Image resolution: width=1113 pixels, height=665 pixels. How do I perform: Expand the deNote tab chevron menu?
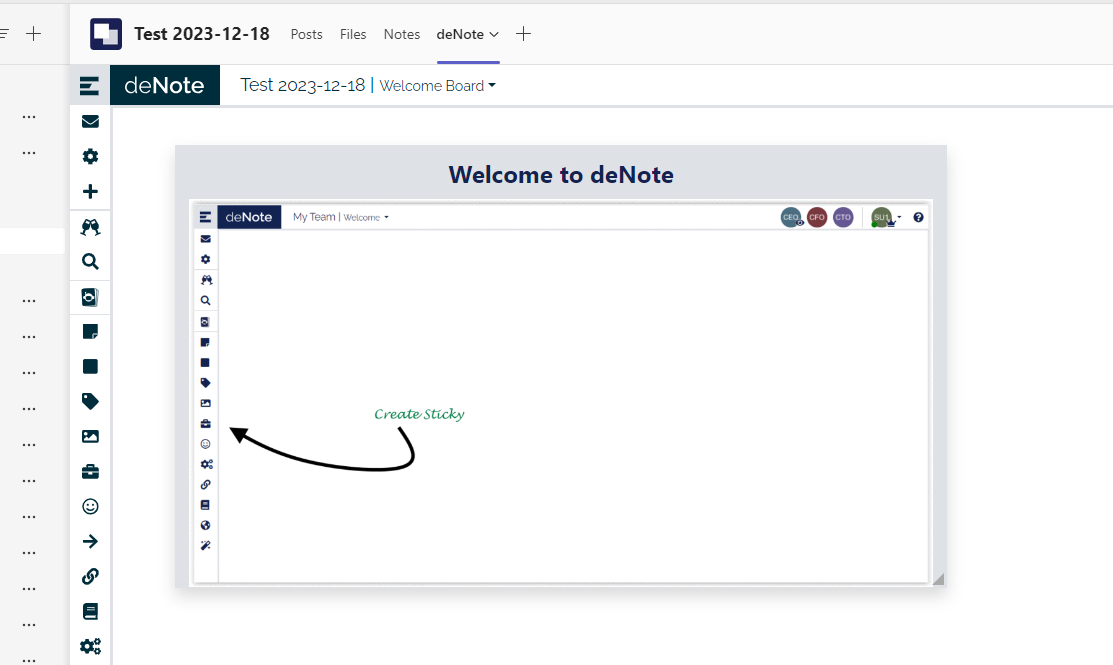494,34
